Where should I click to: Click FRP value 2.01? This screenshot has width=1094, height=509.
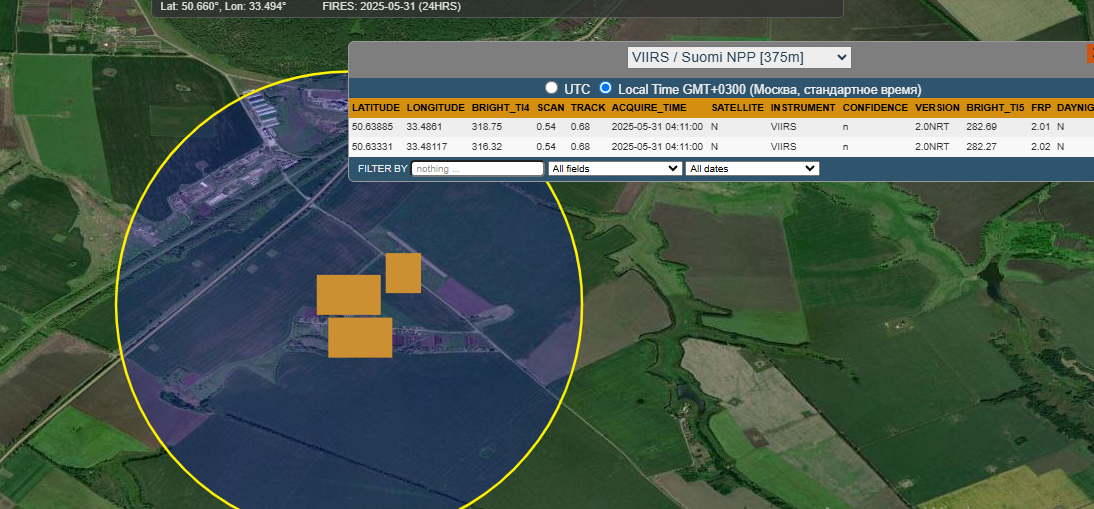click(x=1040, y=127)
